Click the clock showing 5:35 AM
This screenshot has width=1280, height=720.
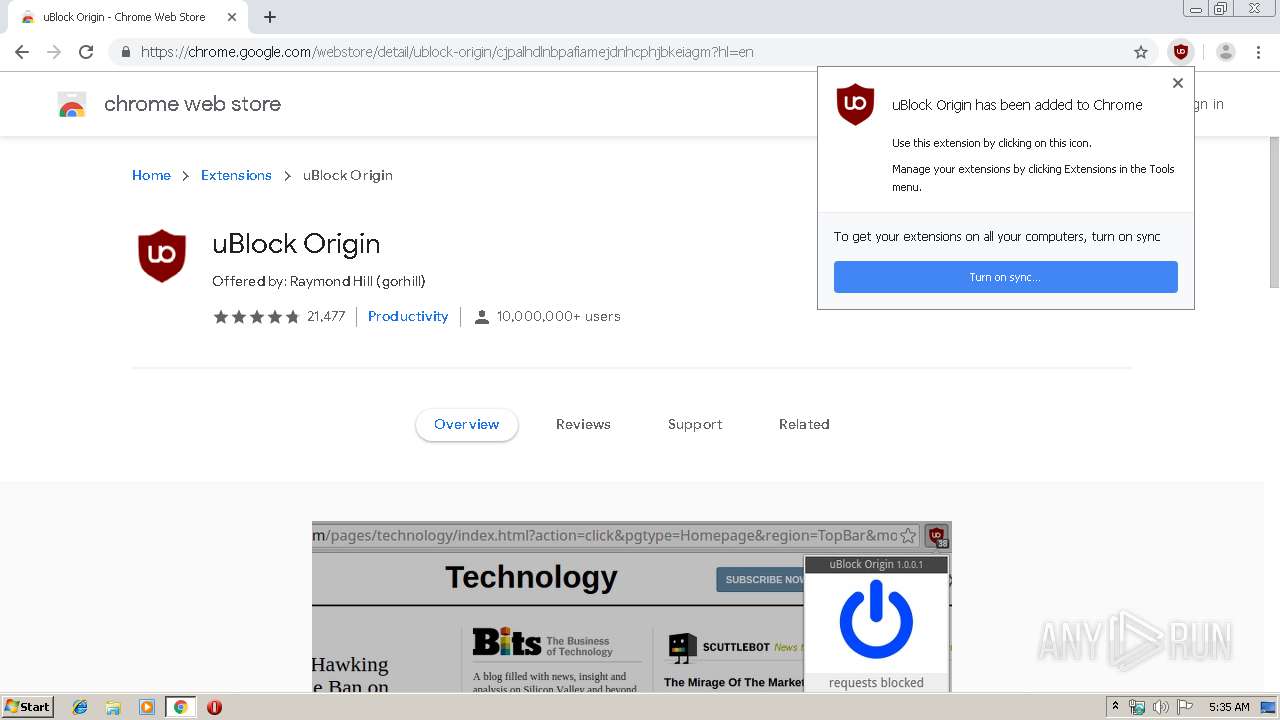click(1229, 707)
